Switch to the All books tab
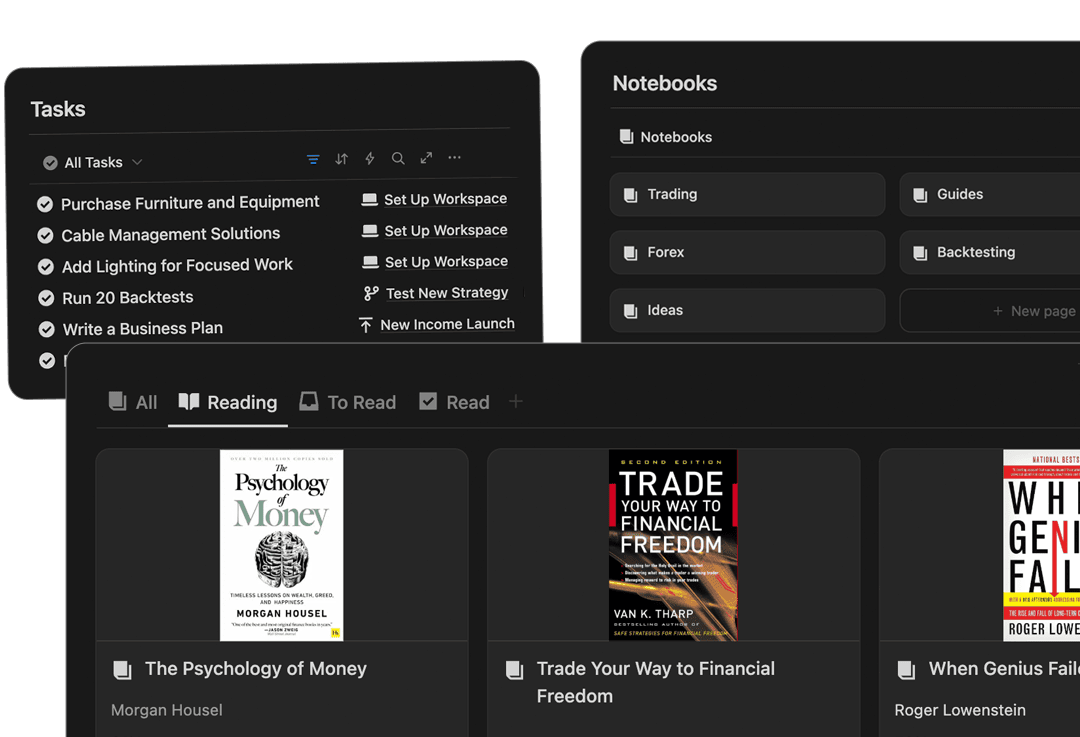 point(133,402)
